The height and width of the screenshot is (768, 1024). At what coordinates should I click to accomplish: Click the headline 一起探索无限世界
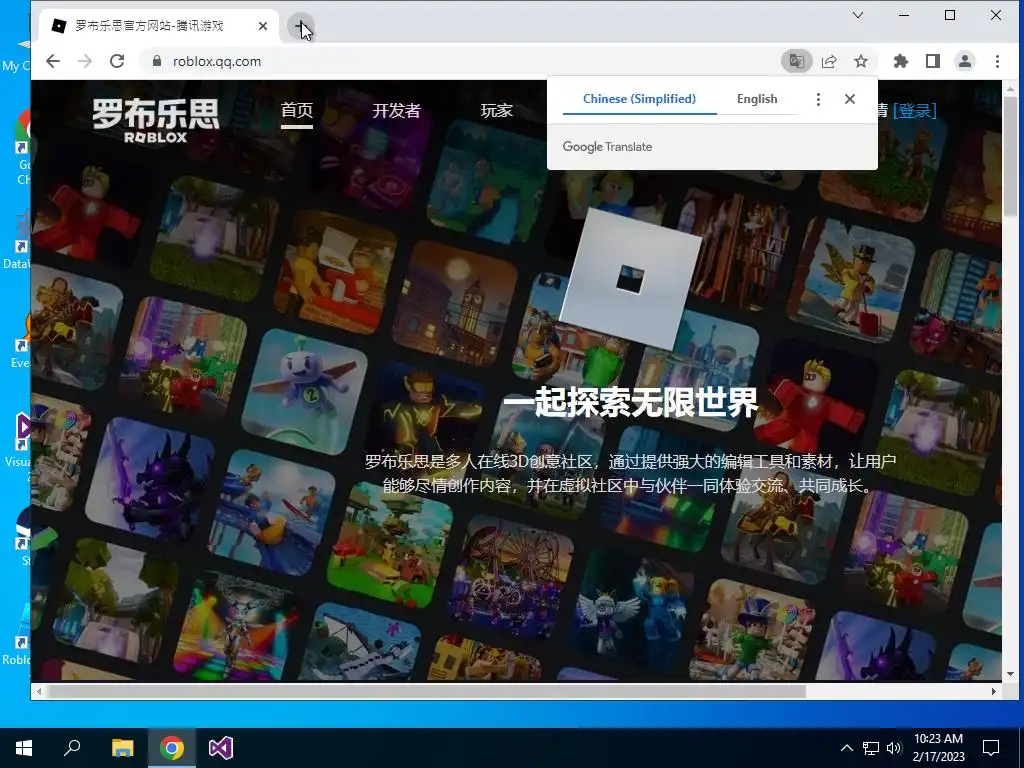(x=630, y=402)
